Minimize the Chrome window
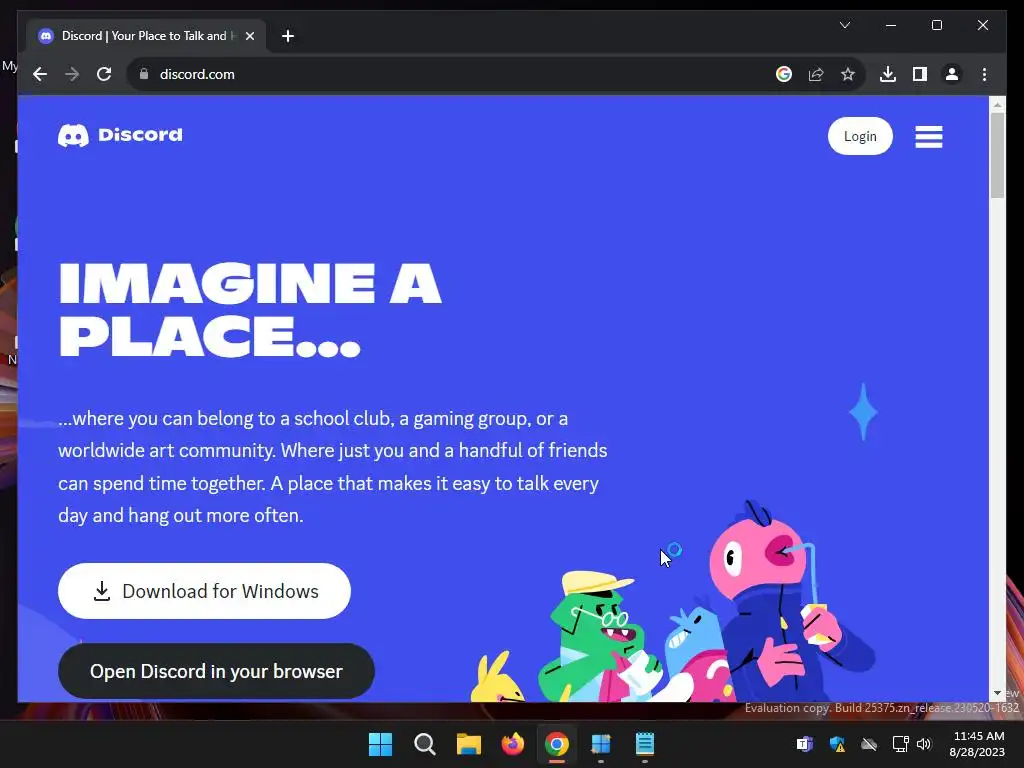Viewport: 1024px width, 768px height. pos(891,25)
